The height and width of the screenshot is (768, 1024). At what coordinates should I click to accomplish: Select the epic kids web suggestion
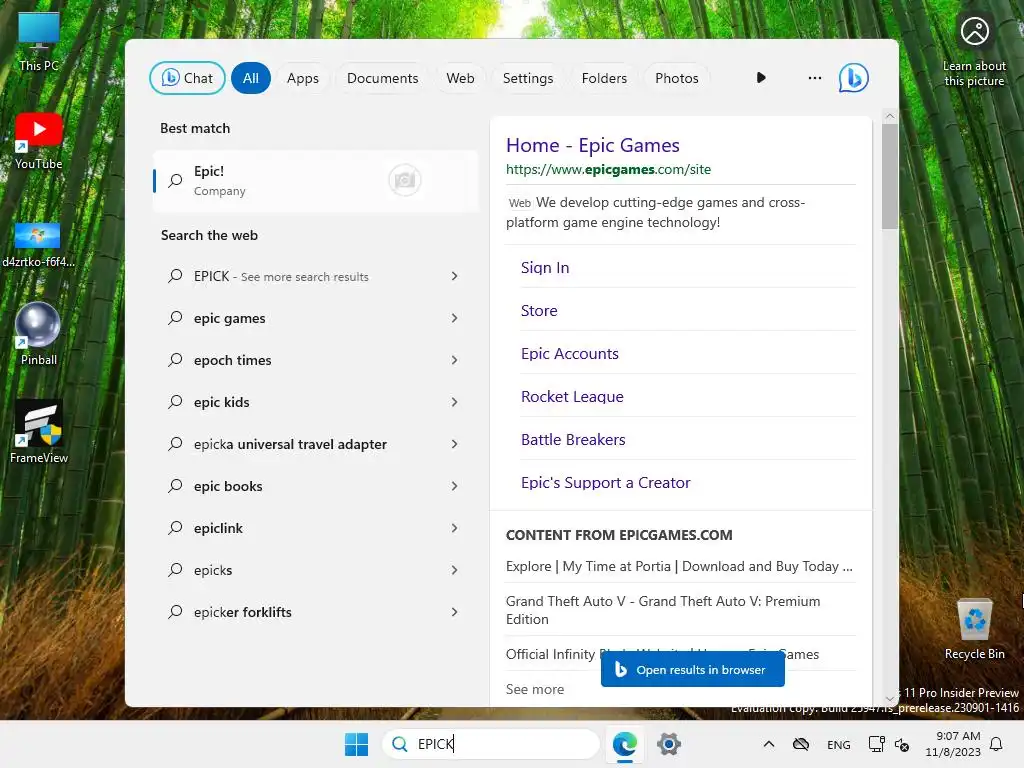(316, 402)
